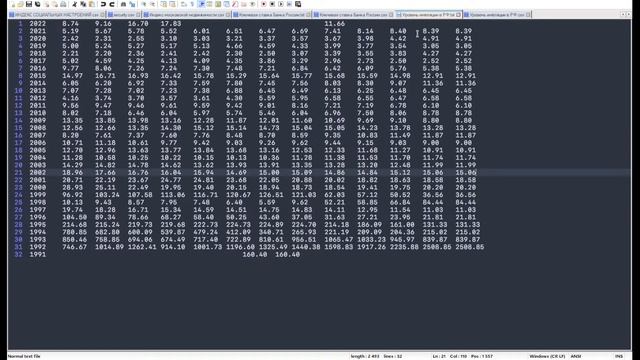Redo the last undone edit
The height and width of the screenshot is (360, 640).
[x=111, y=4]
